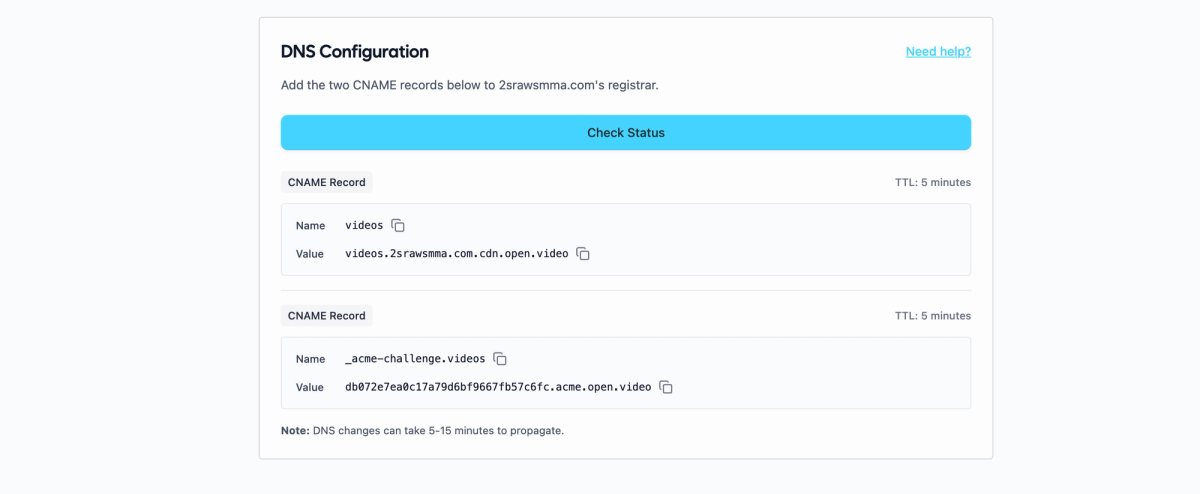Copy the acme.open.video value string
The height and width of the screenshot is (494, 1200).
pyautogui.click(x=666, y=387)
